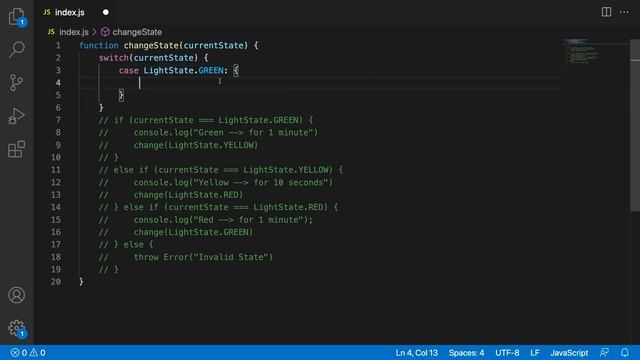Viewport: 640px width, 360px height.
Task: Open the Explorer view in activity bar
Action: click(16, 16)
